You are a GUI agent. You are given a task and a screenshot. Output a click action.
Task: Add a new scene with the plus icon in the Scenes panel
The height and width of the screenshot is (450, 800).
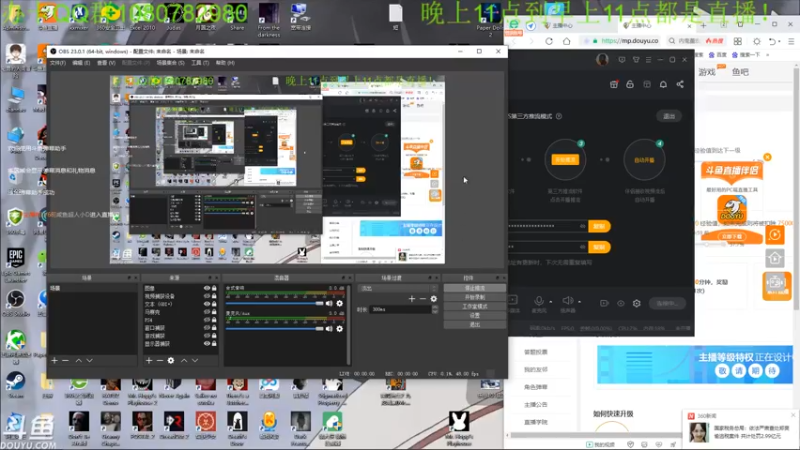point(55,360)
